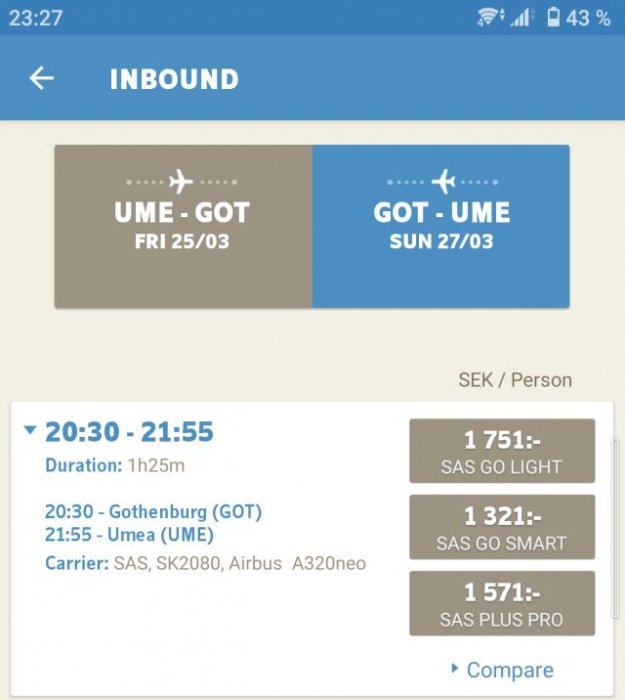
Task: Tap the 20:30 - 21:55 time heading
Action: [129, 432]
